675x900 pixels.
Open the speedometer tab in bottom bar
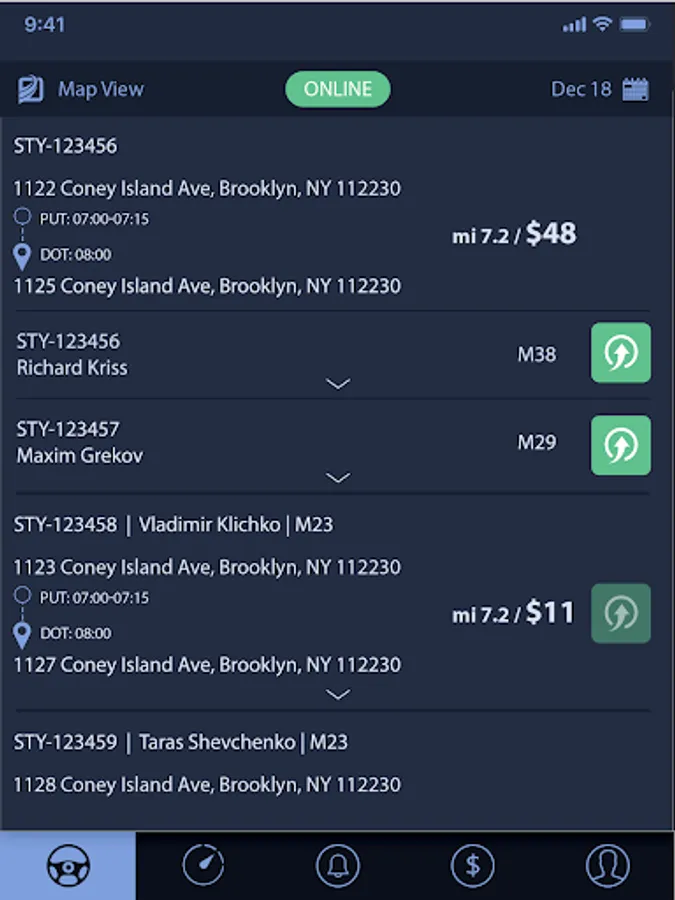point(203,864)
